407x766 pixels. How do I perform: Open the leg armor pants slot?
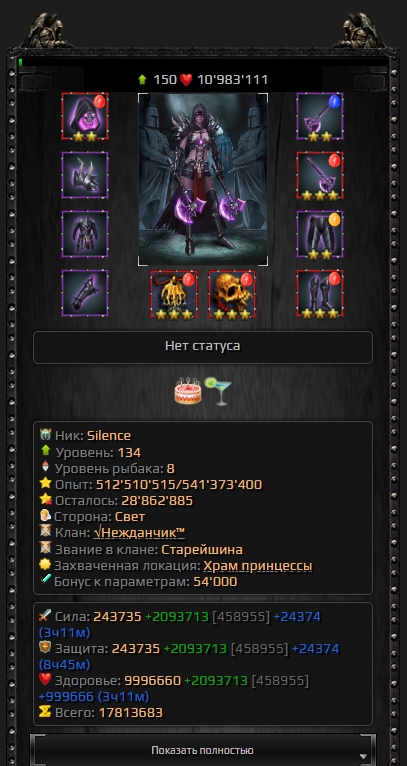pyautogui.click(x=320, y=234)
